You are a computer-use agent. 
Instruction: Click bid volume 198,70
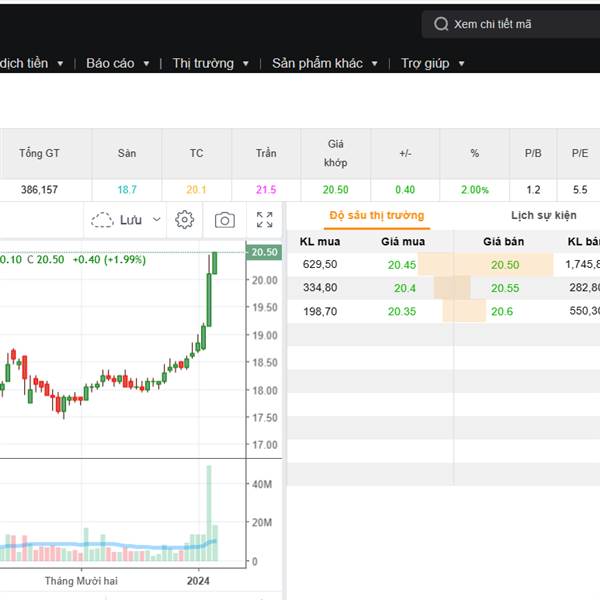point(320,311)
